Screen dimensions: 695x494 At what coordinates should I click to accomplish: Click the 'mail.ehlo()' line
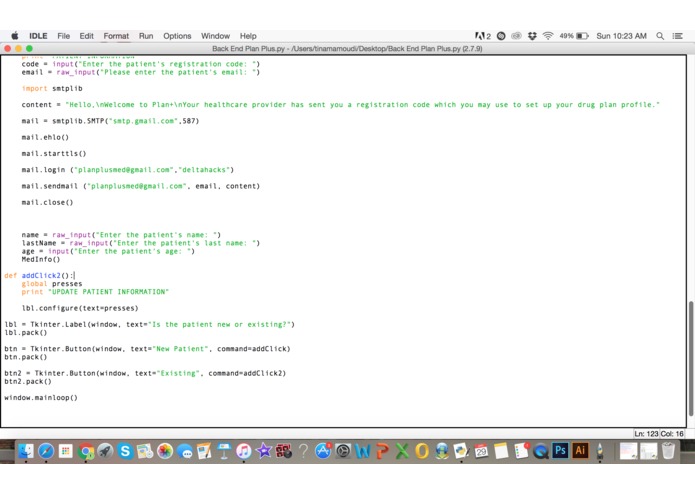click(x=45, y=137)
